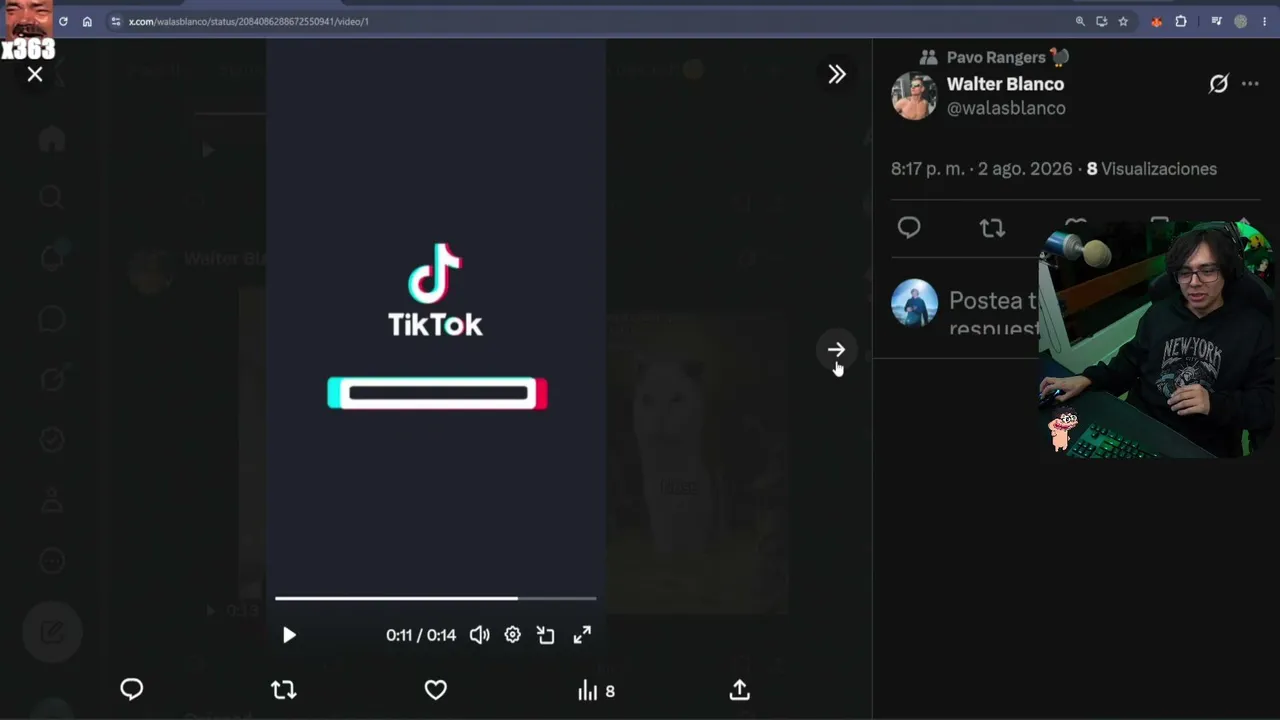The image size is (1280, 720).
Task: Open video settings gear
Action: pos(512,635)
